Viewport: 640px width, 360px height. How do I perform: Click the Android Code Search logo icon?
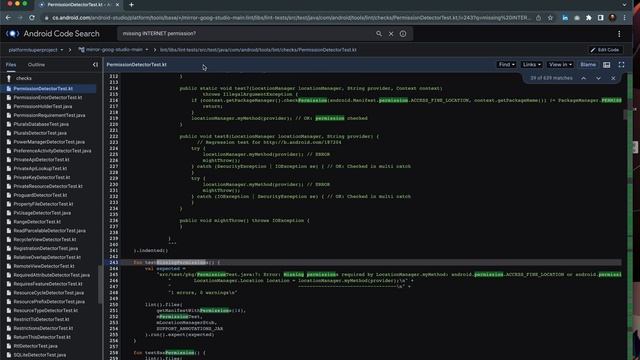12,34
